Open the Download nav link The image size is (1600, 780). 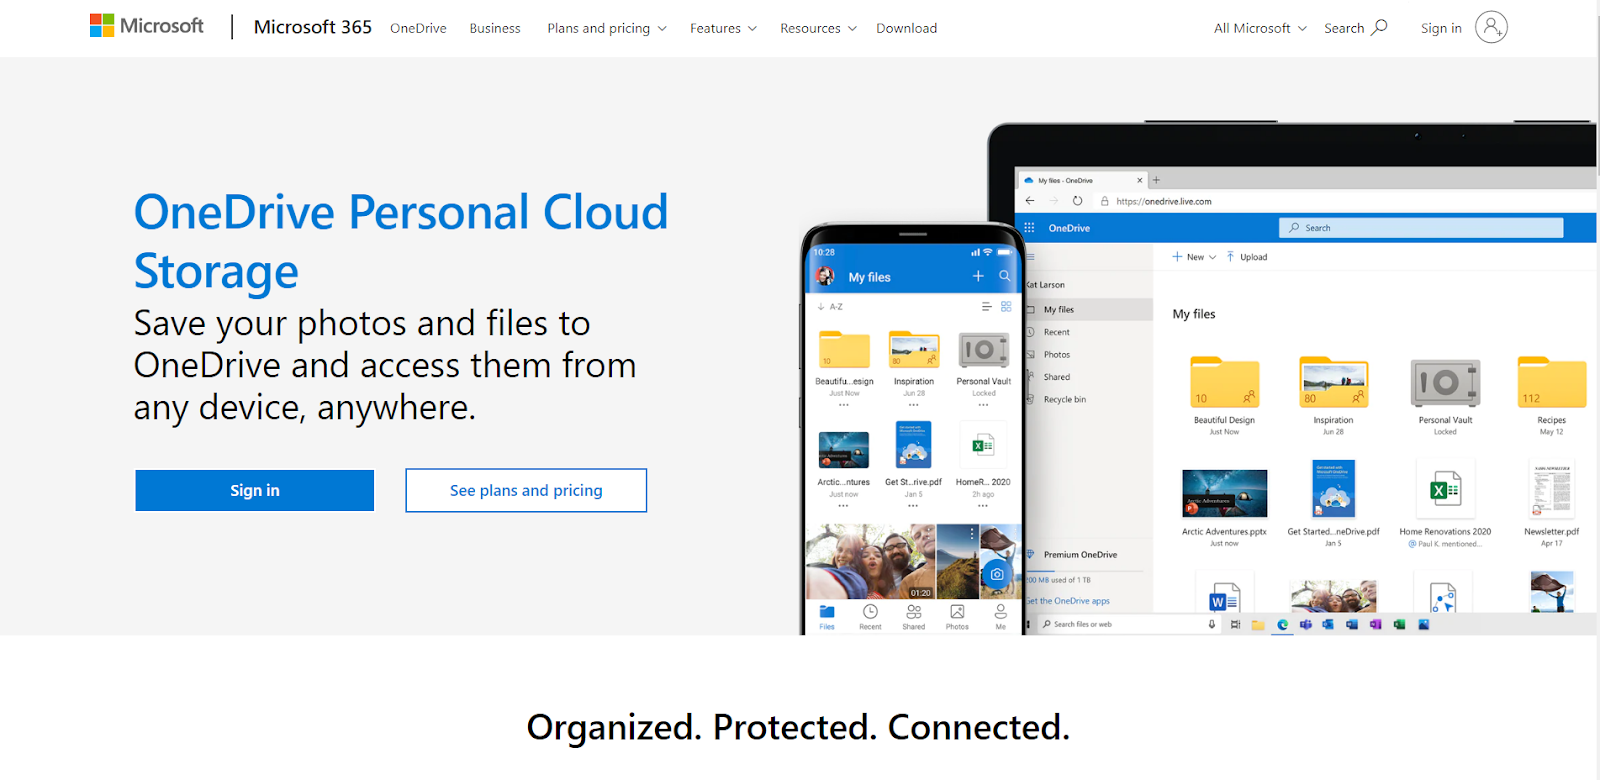tap(907, 28)
